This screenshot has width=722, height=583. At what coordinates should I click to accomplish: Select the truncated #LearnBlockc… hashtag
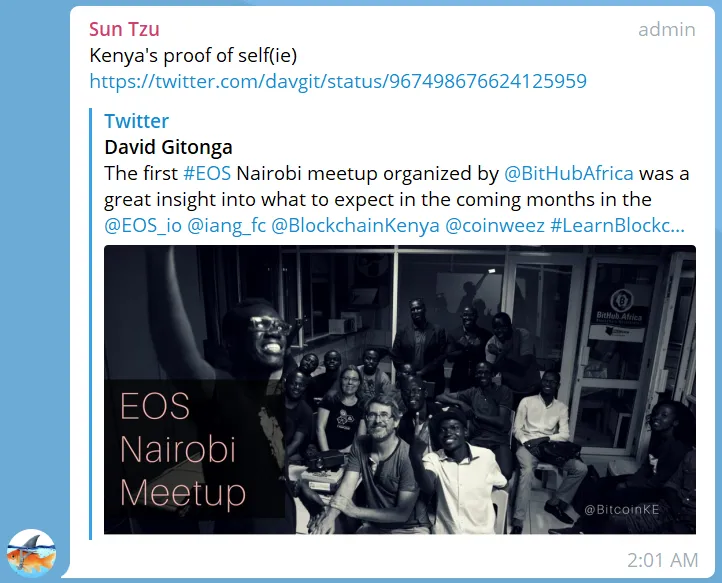click(x=617, y=226)
